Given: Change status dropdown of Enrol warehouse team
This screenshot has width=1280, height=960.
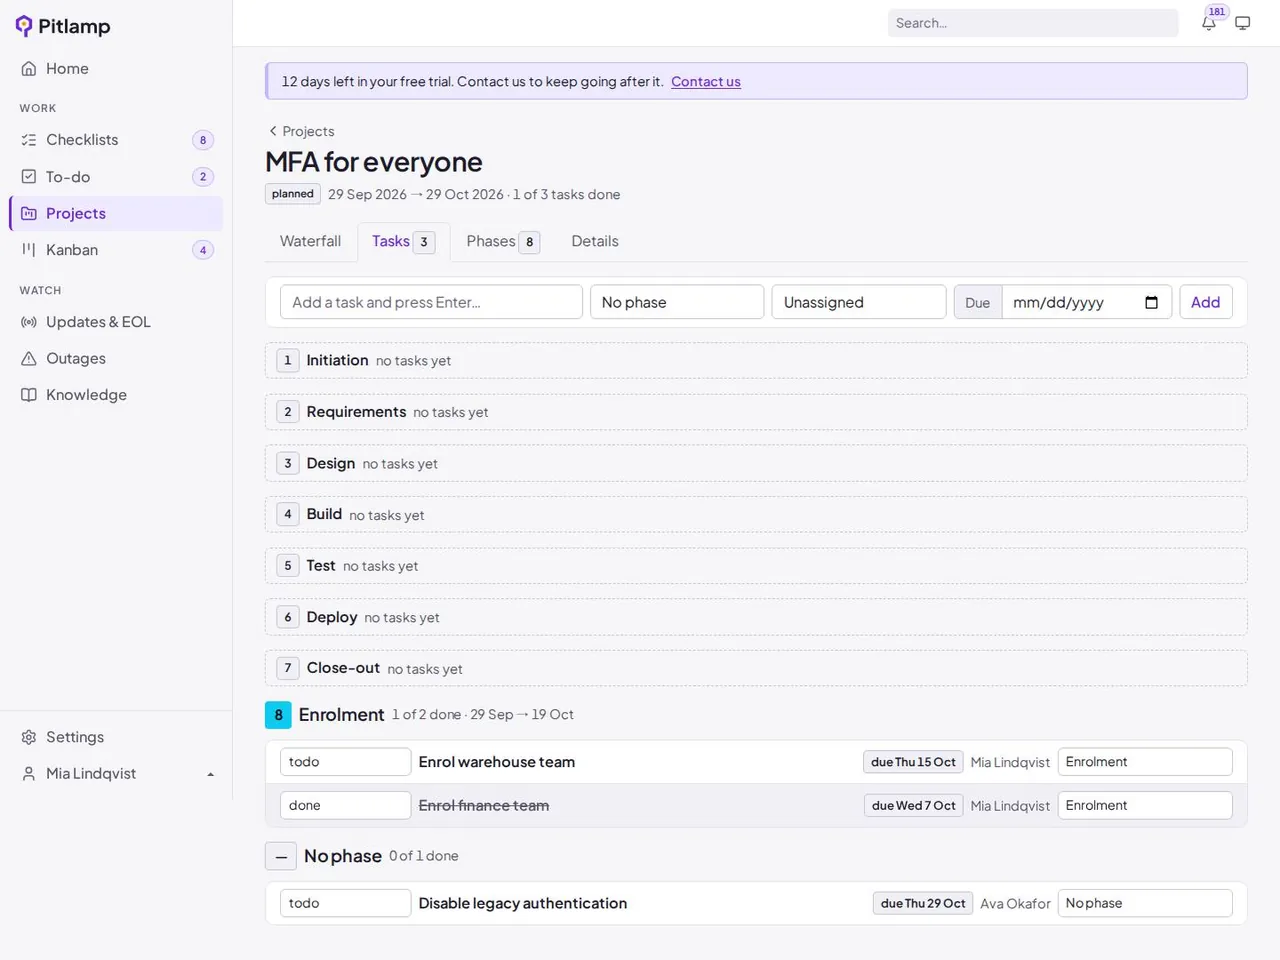Looking at the screenshot, I should [345, 762].
